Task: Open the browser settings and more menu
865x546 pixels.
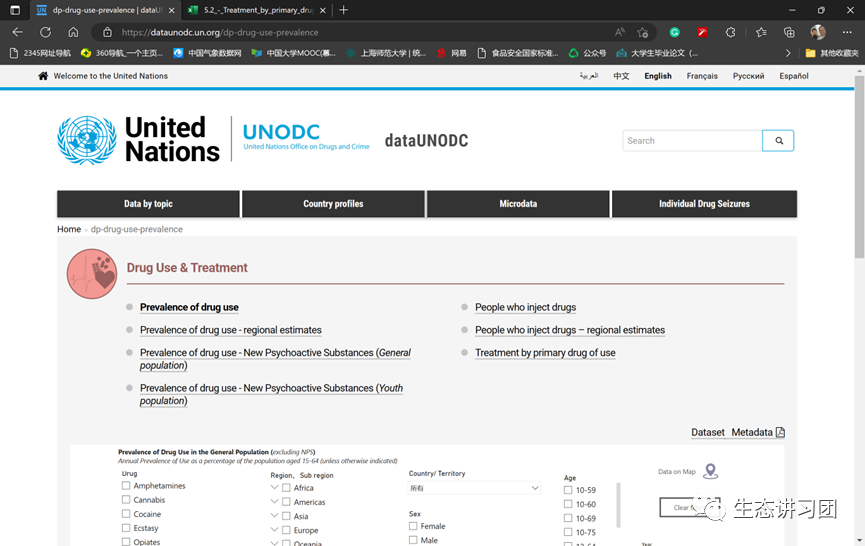Action: (x=847, y=32)
